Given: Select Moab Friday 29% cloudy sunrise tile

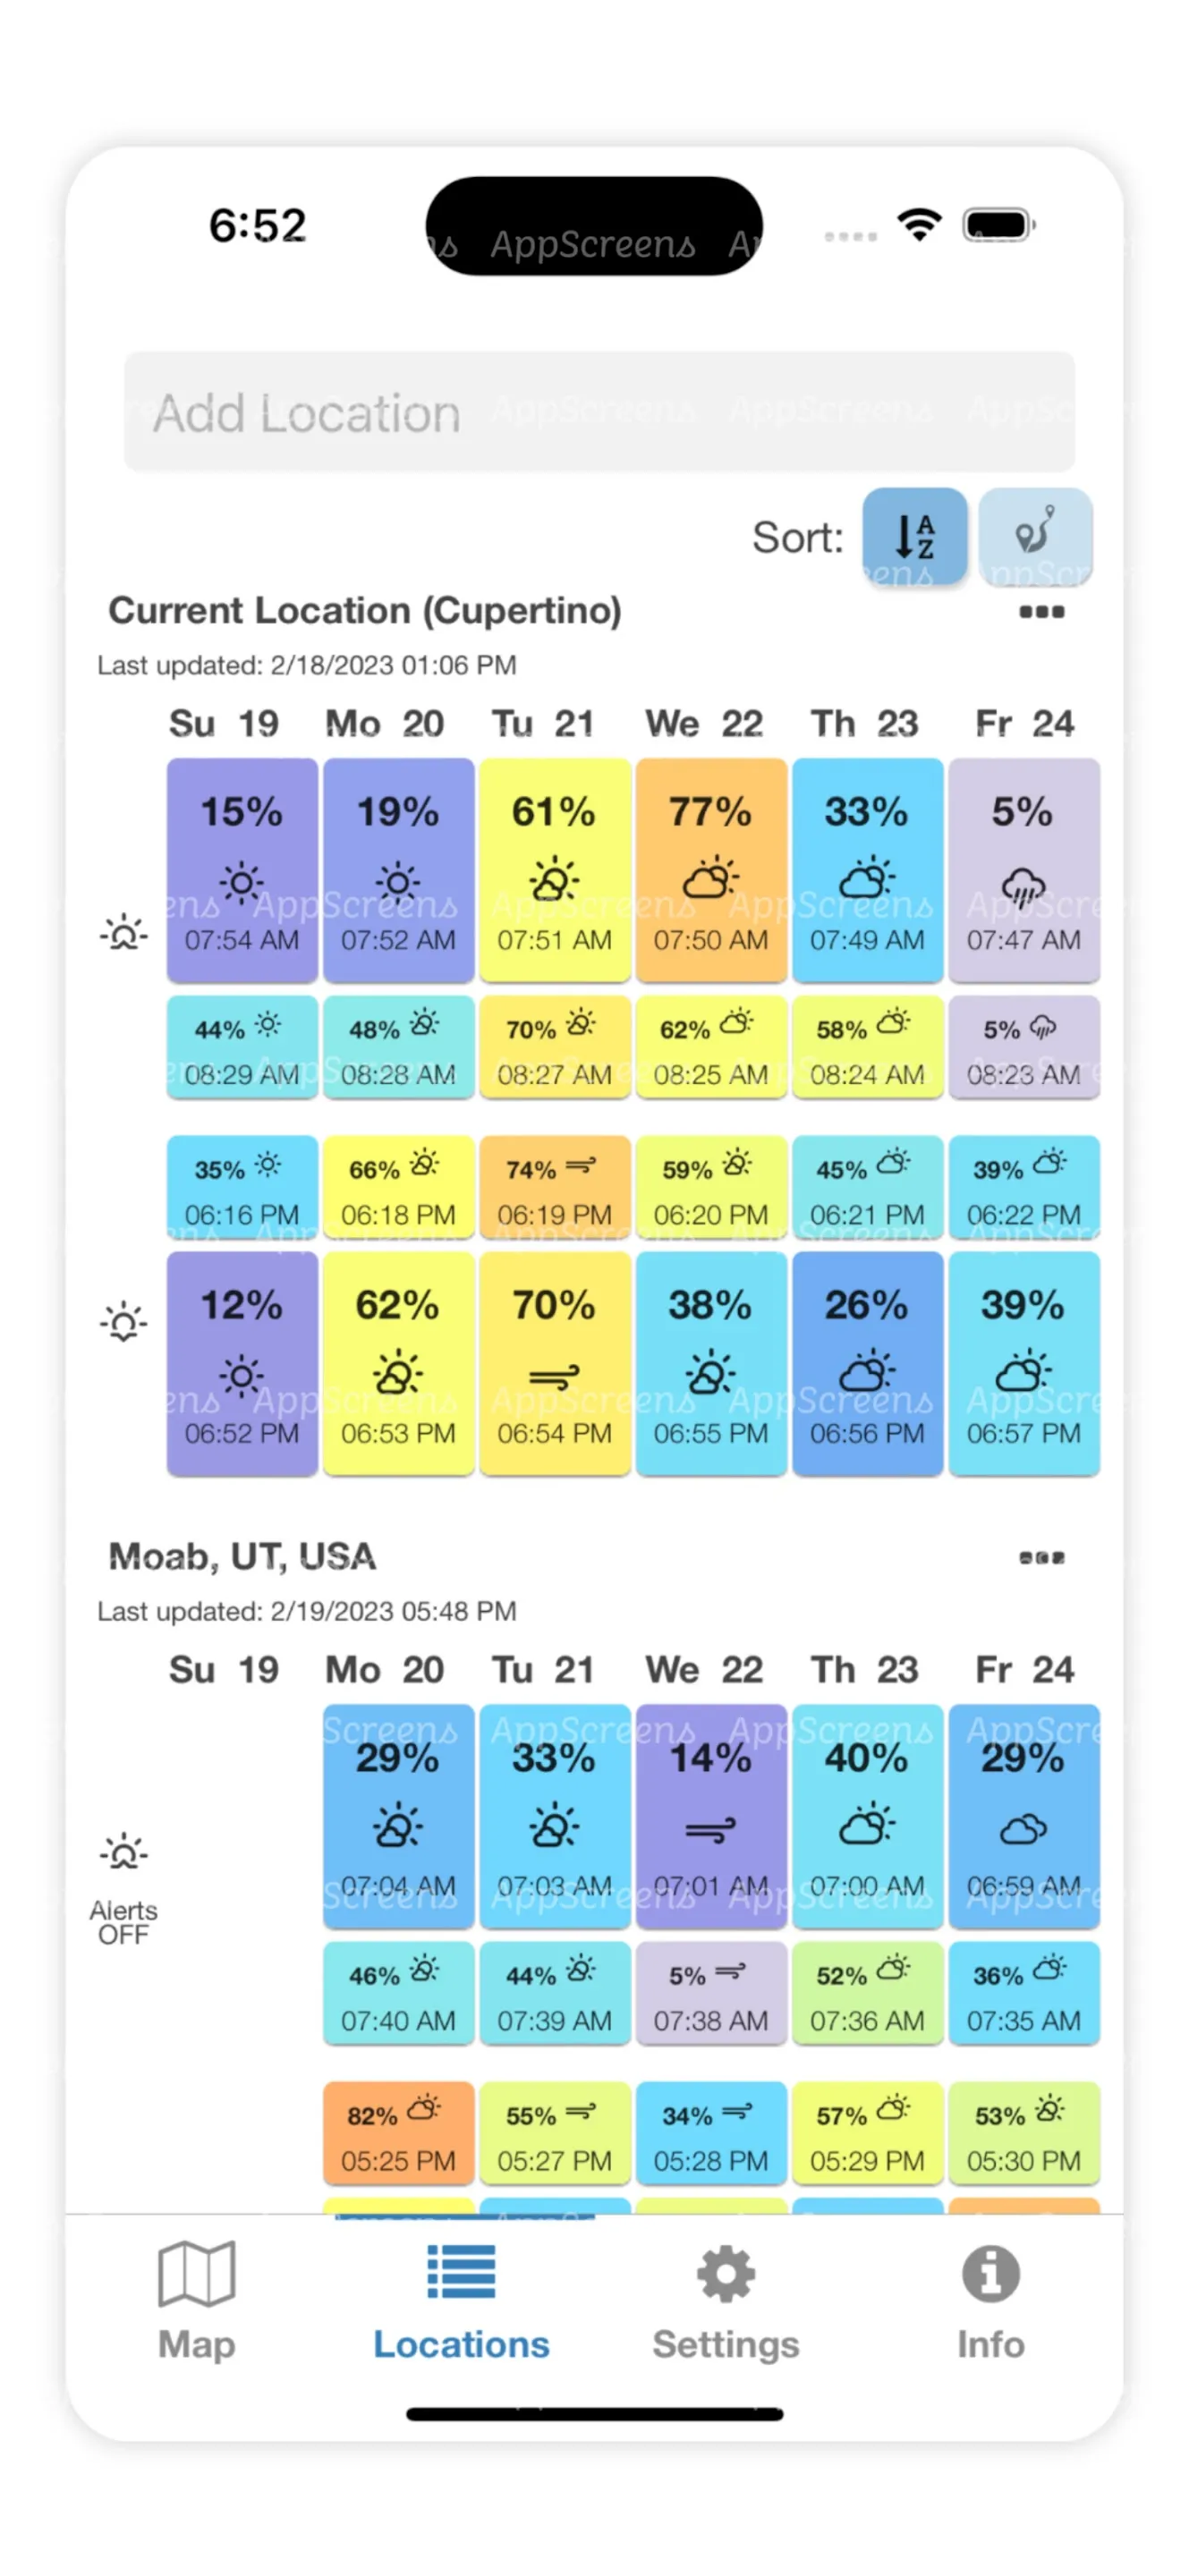Looking at the screenshot, I should (1023, 1815).
